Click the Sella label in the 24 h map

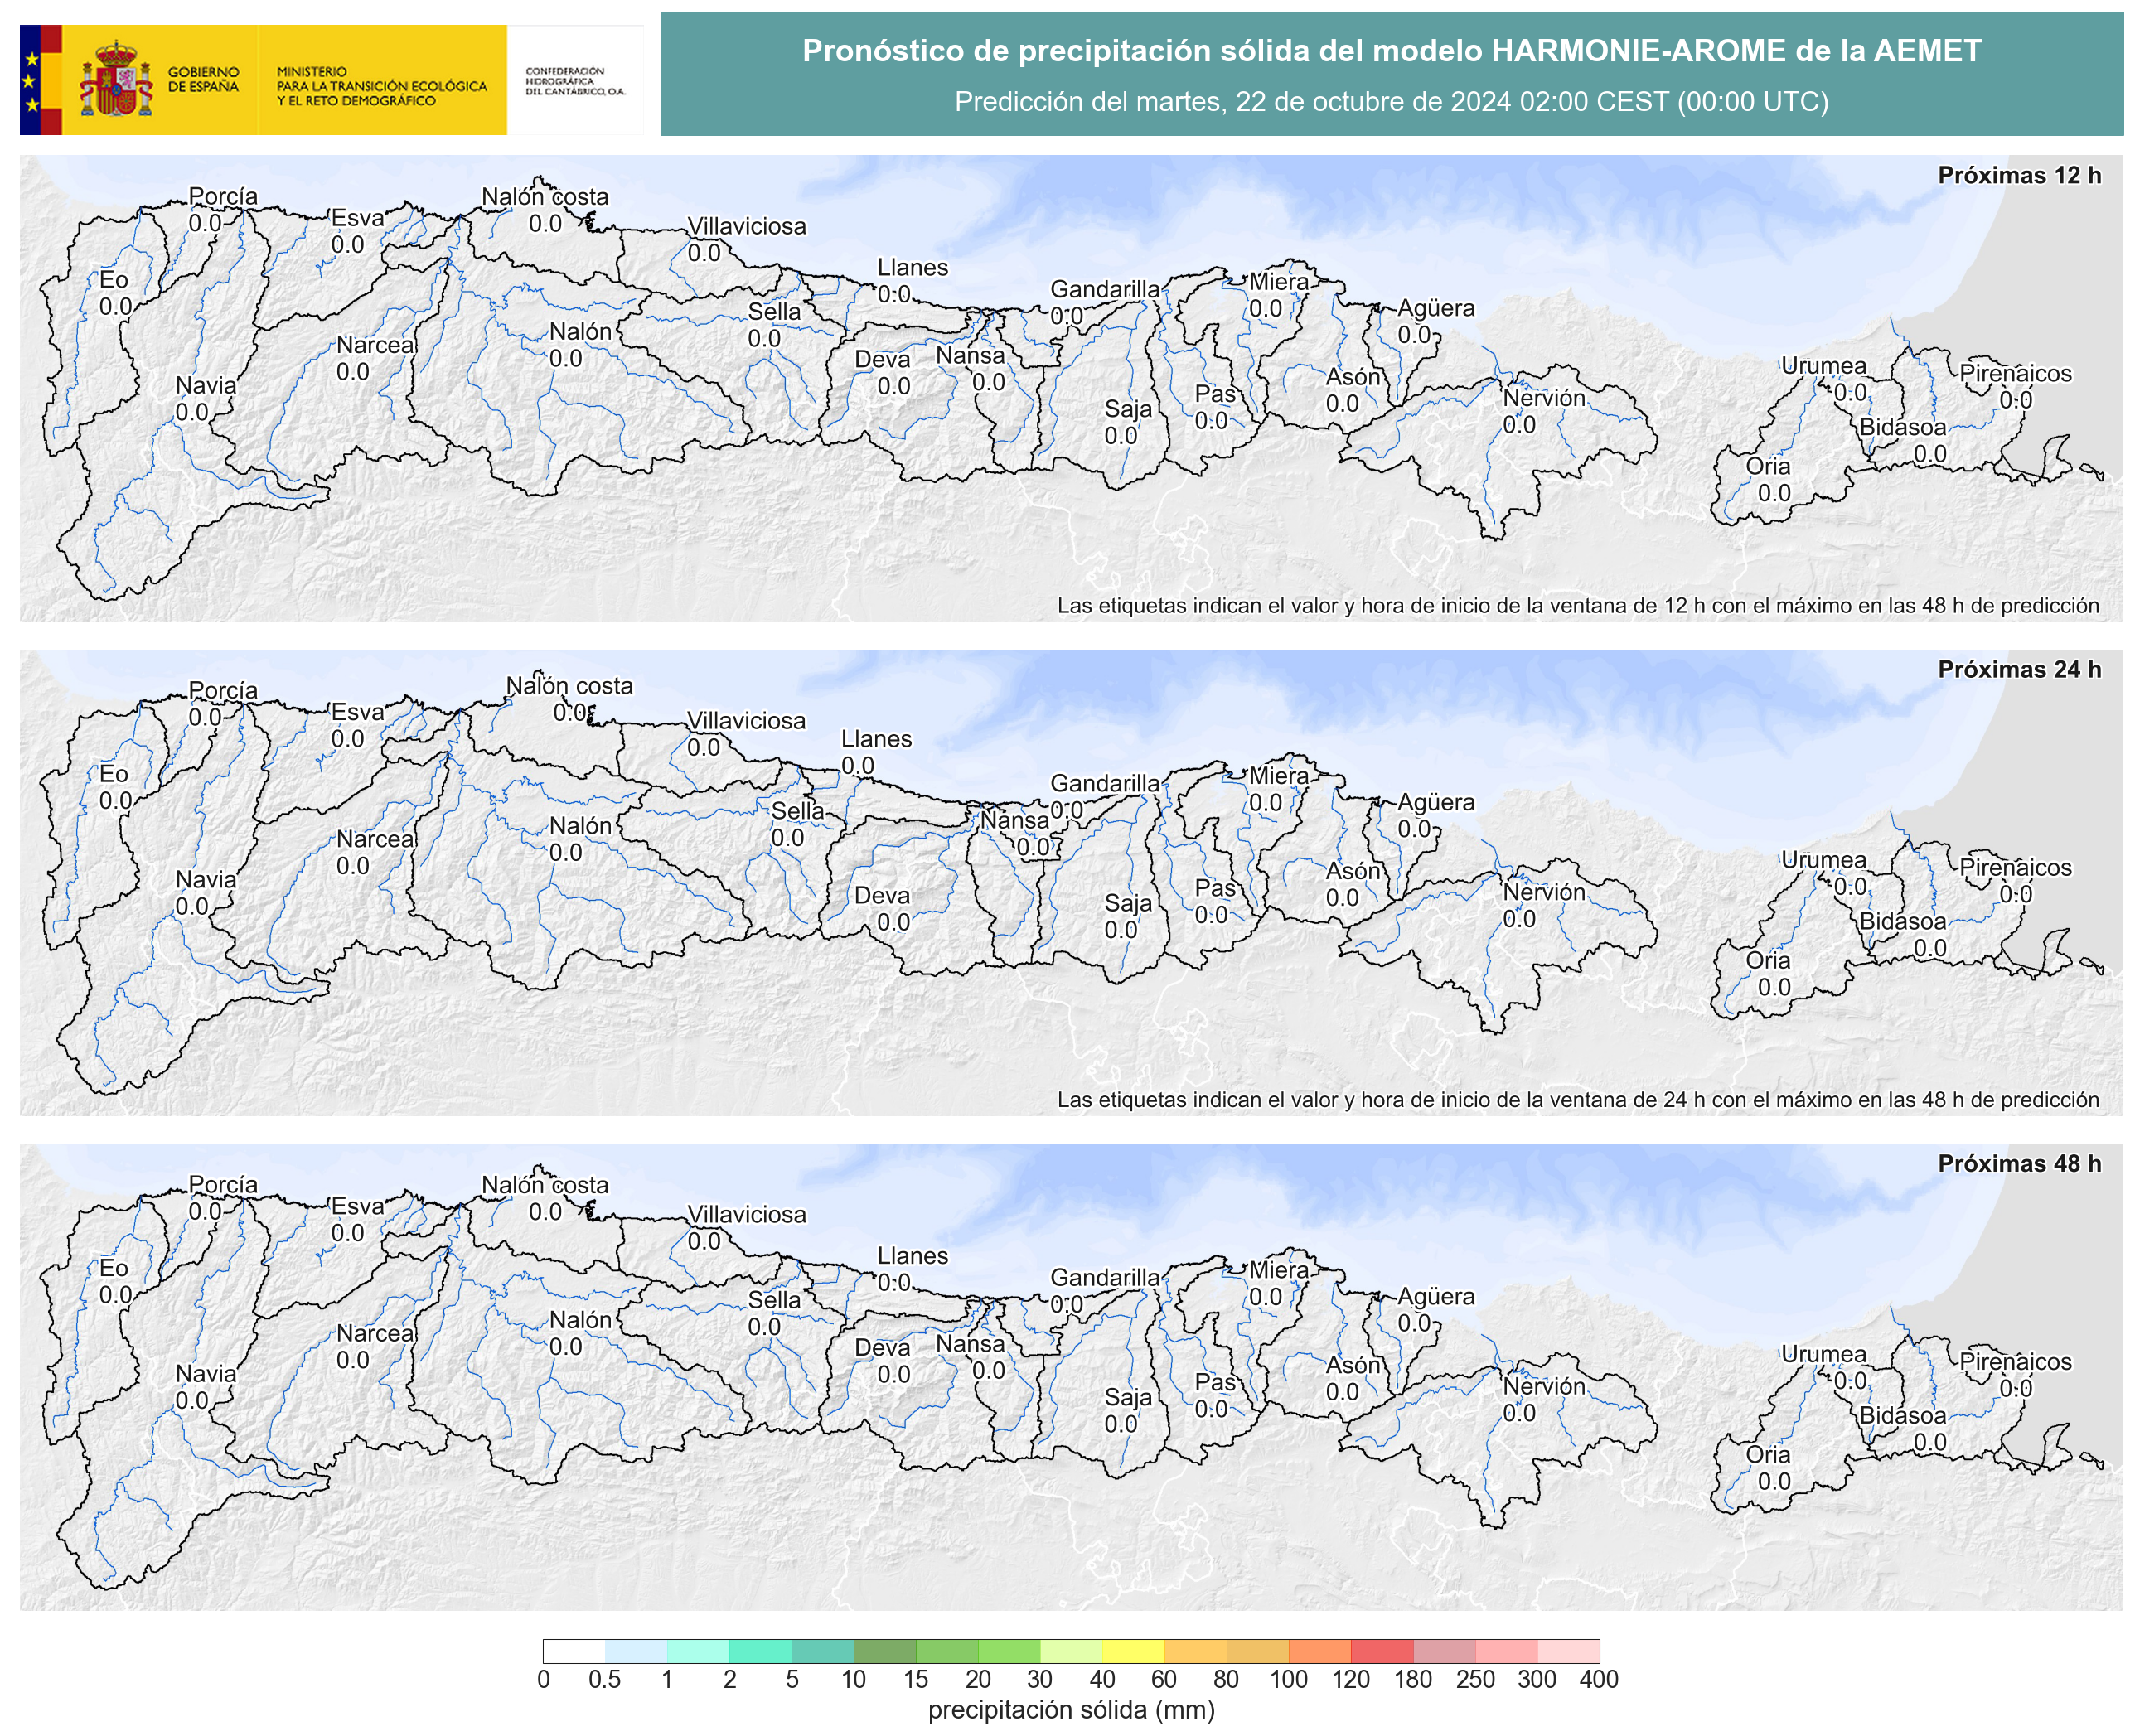tap(797, 811)
